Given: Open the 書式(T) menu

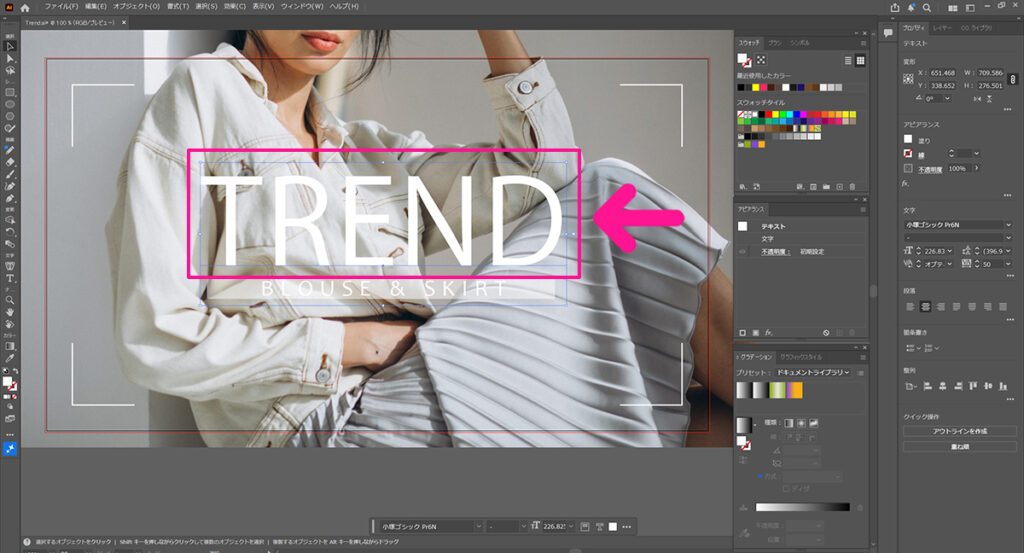Looking at the screenshot, I should pyautogui.click(x=178, y=7).
